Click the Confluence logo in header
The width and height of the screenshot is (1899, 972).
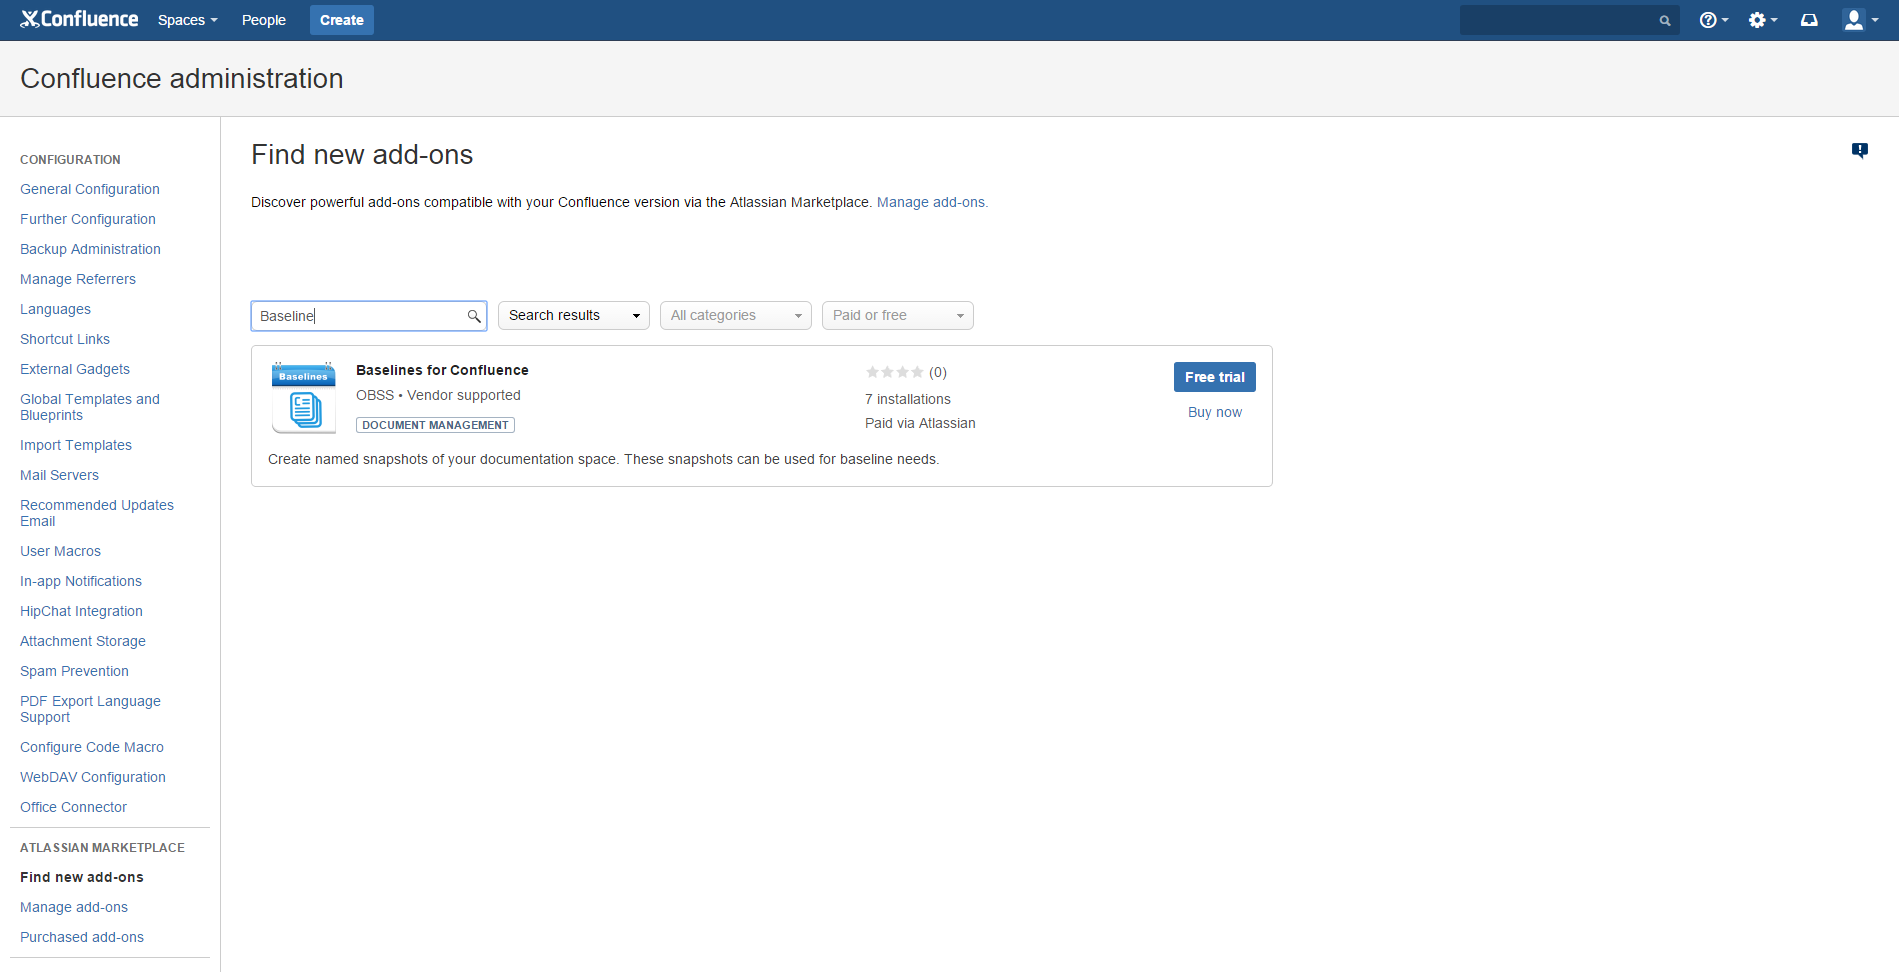coord(79,20)
